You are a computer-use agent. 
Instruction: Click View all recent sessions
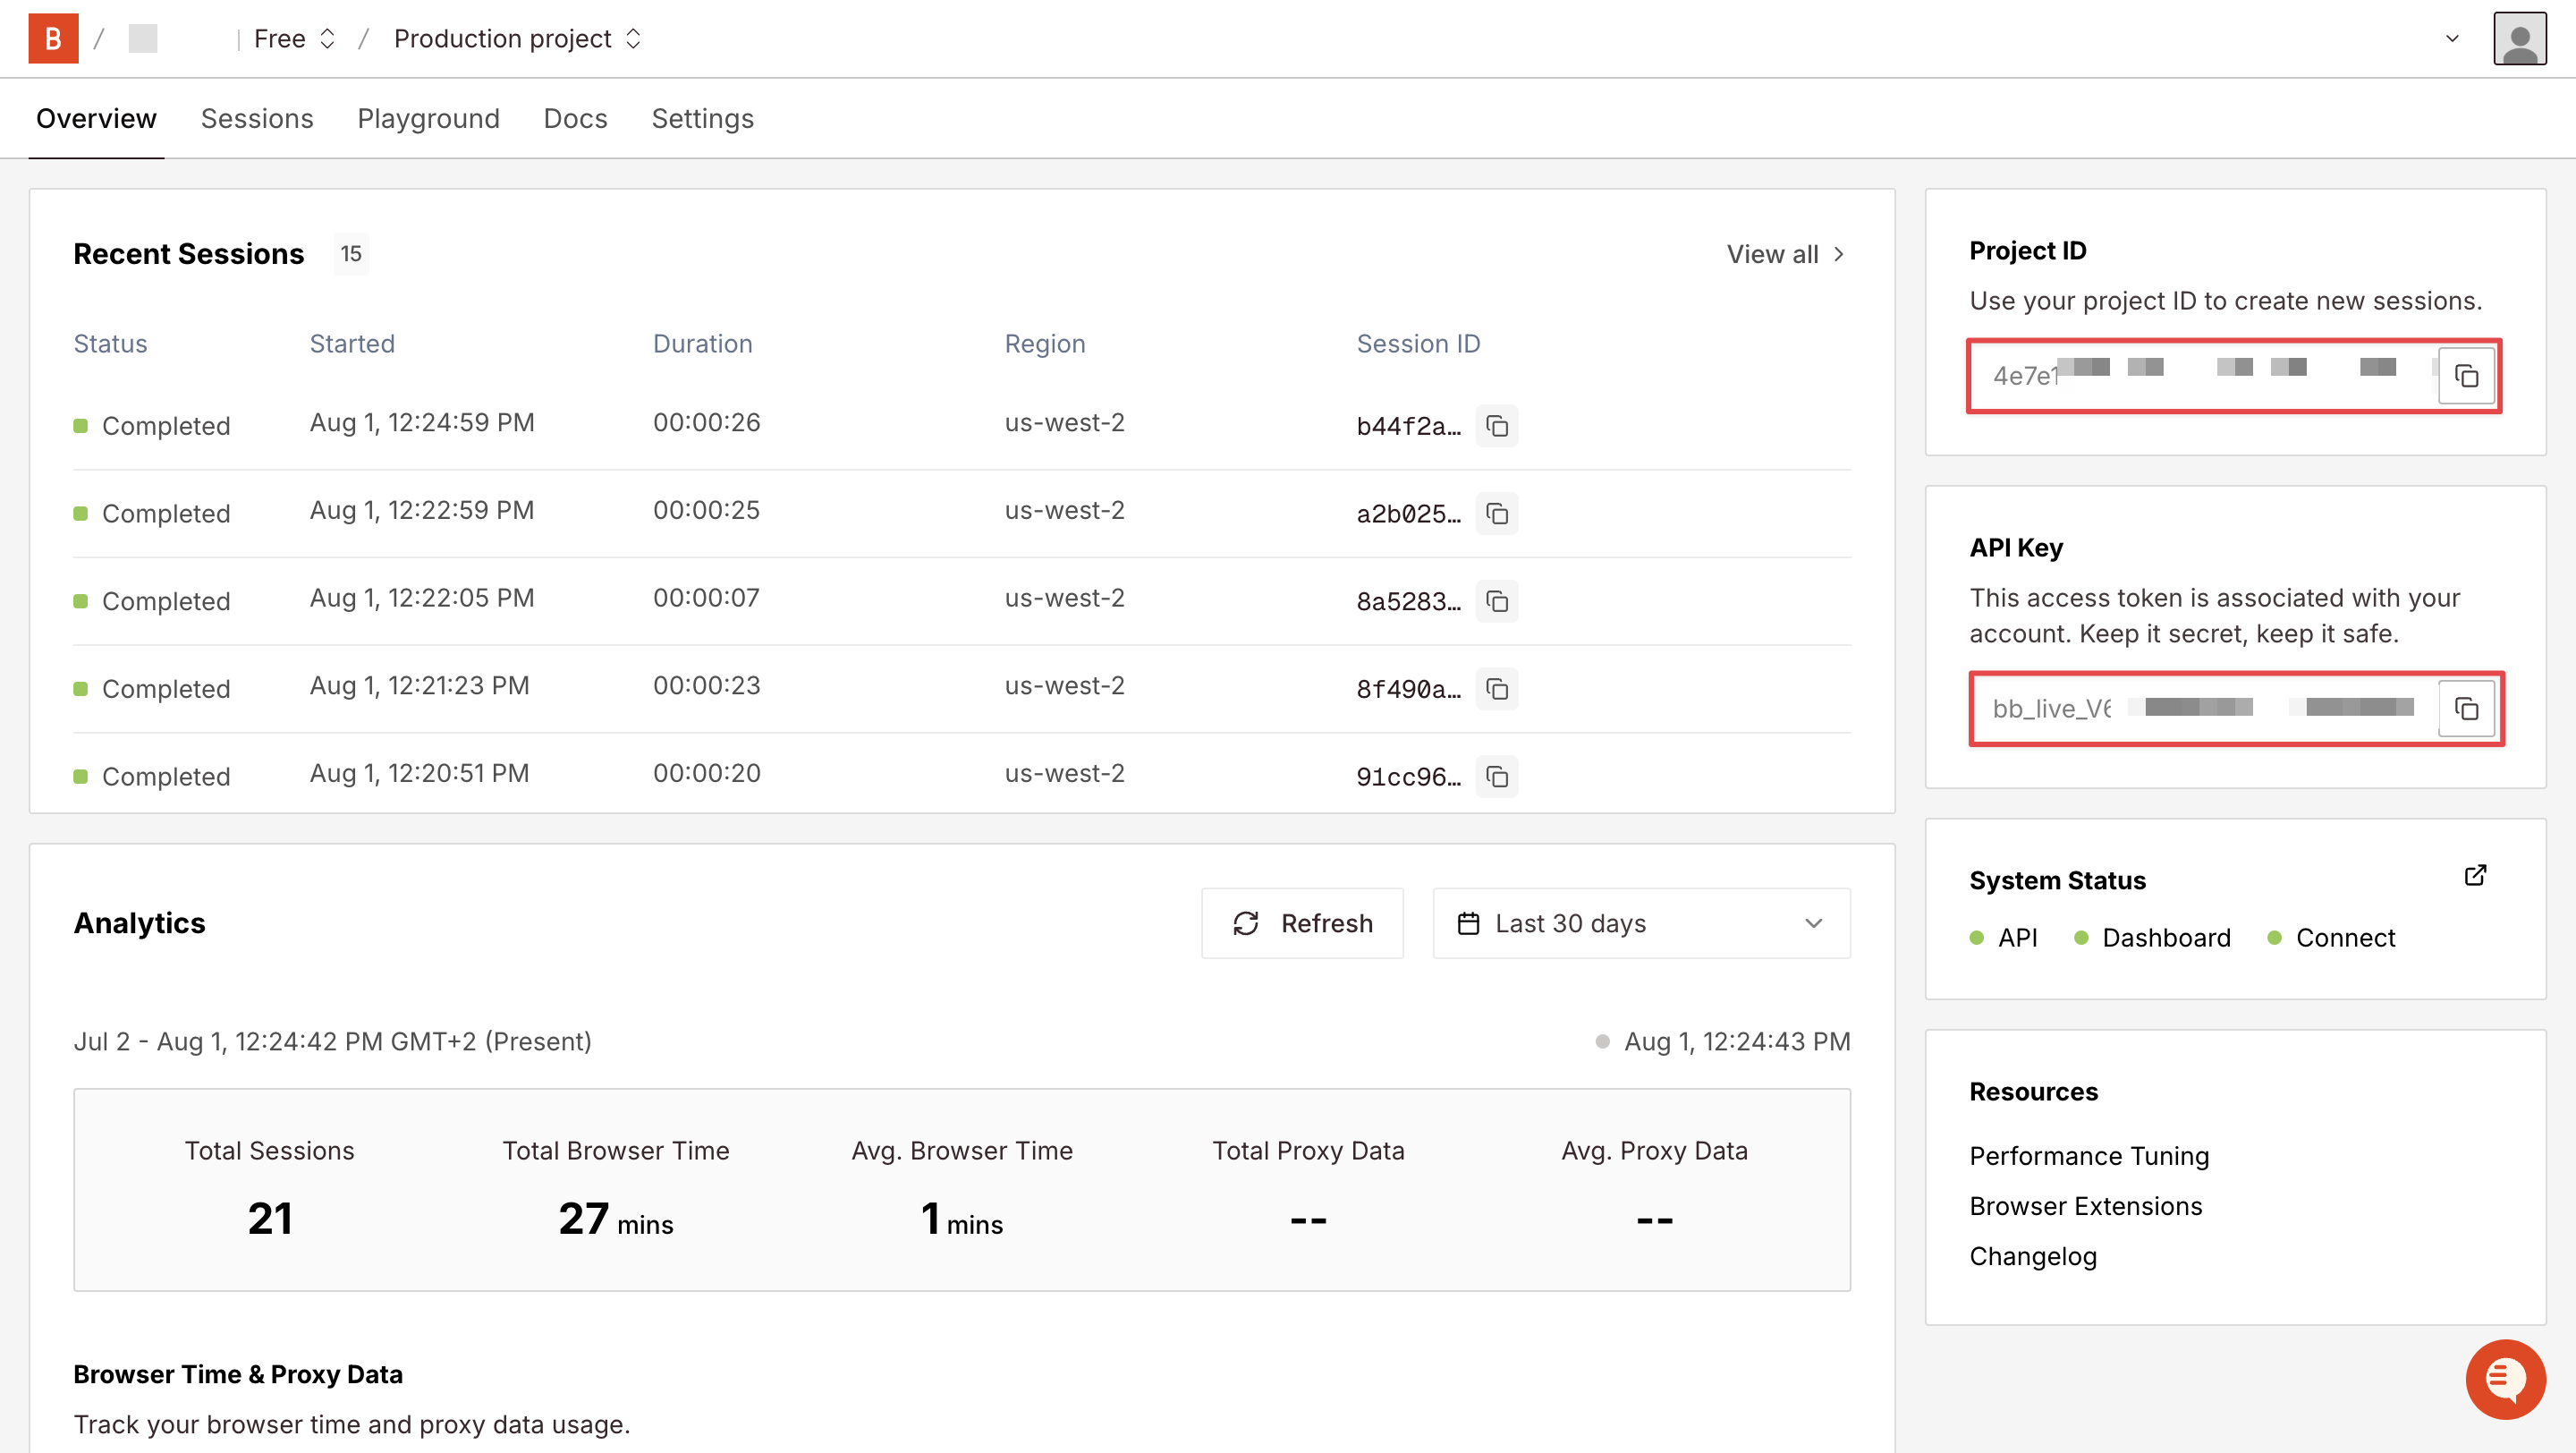pos(1785,254)
